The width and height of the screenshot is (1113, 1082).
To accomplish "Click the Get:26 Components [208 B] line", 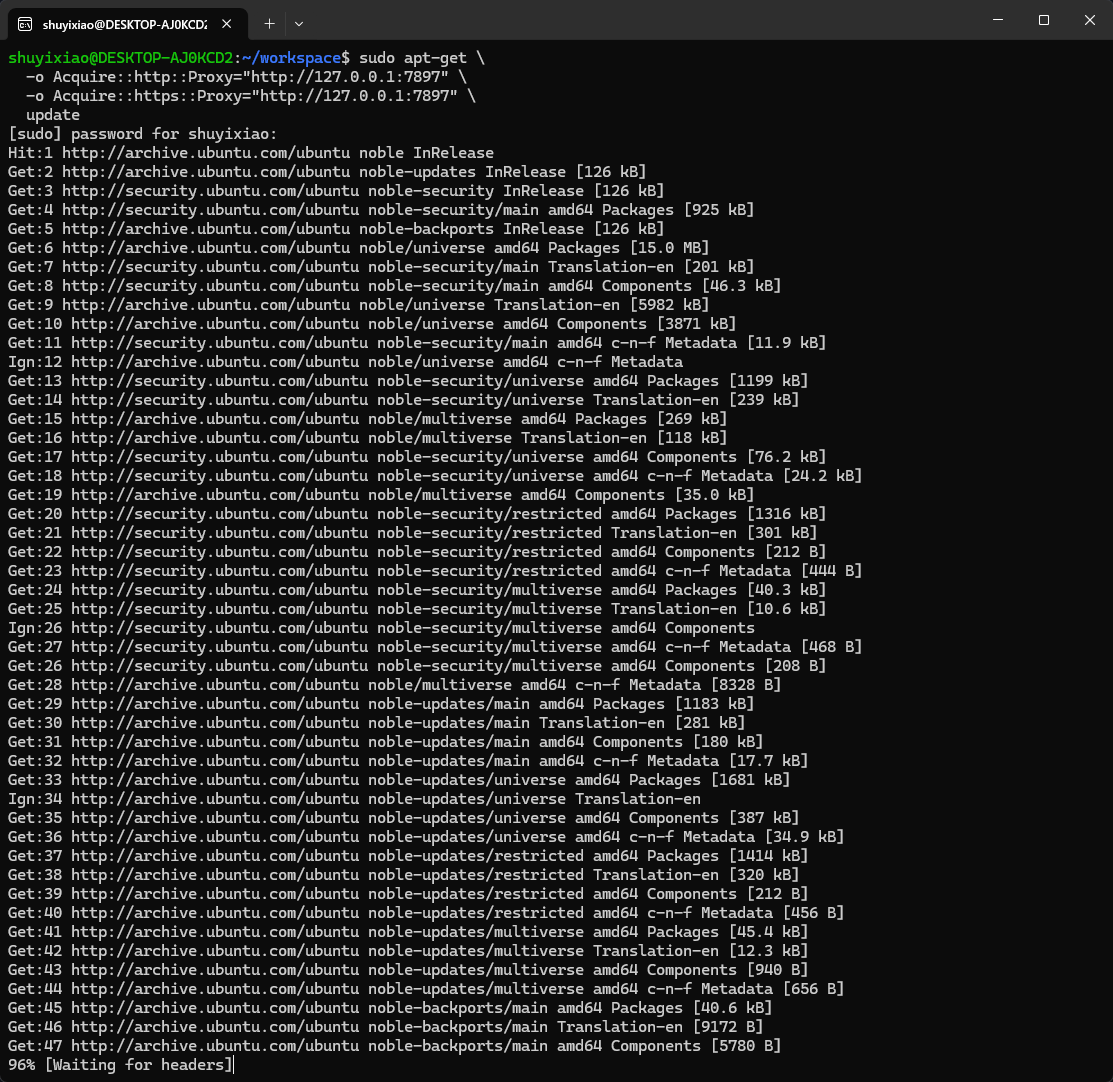I will tap(417, 666).
